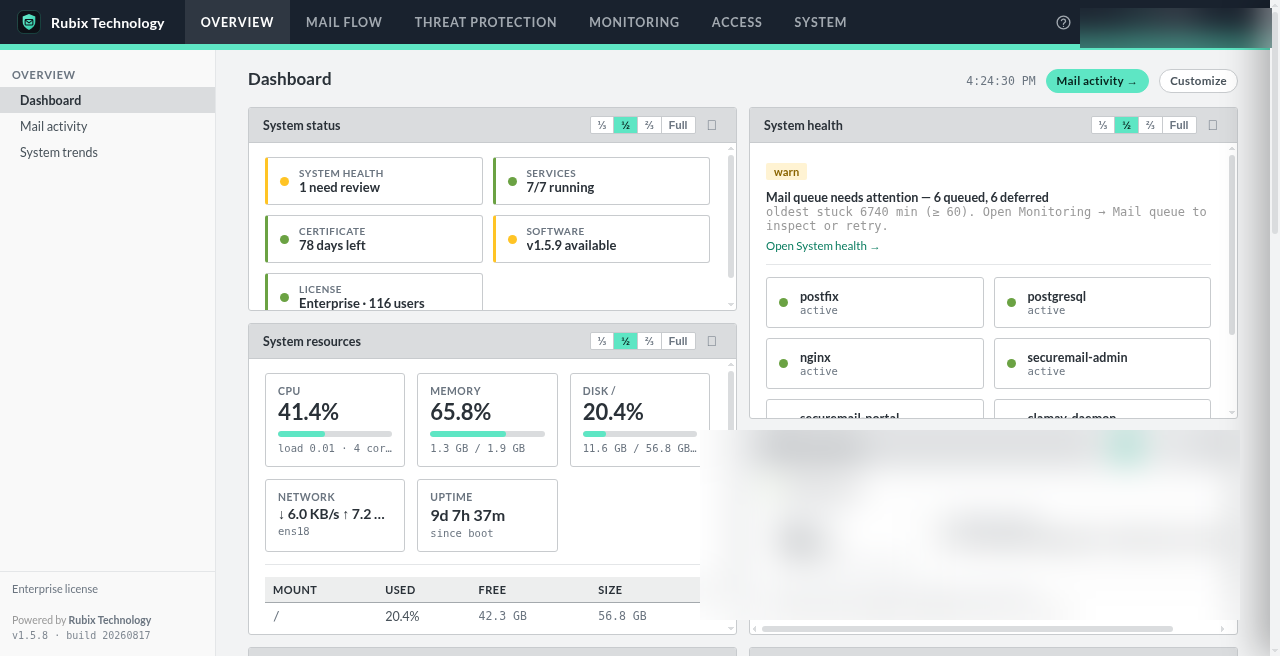This screenshot has width=1280, height=656.
Task: Click the postfix active service card
Action: tap(875, 302)
